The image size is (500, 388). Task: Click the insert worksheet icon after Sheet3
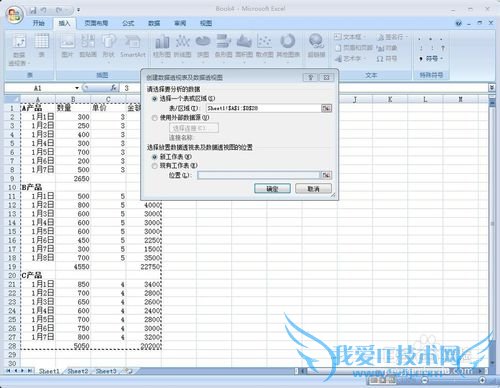coord(129,370)
